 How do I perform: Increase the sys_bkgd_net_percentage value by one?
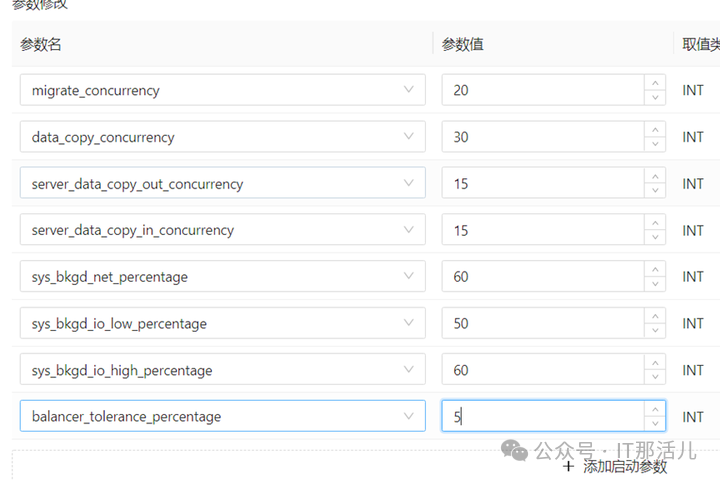pos(655,269)
